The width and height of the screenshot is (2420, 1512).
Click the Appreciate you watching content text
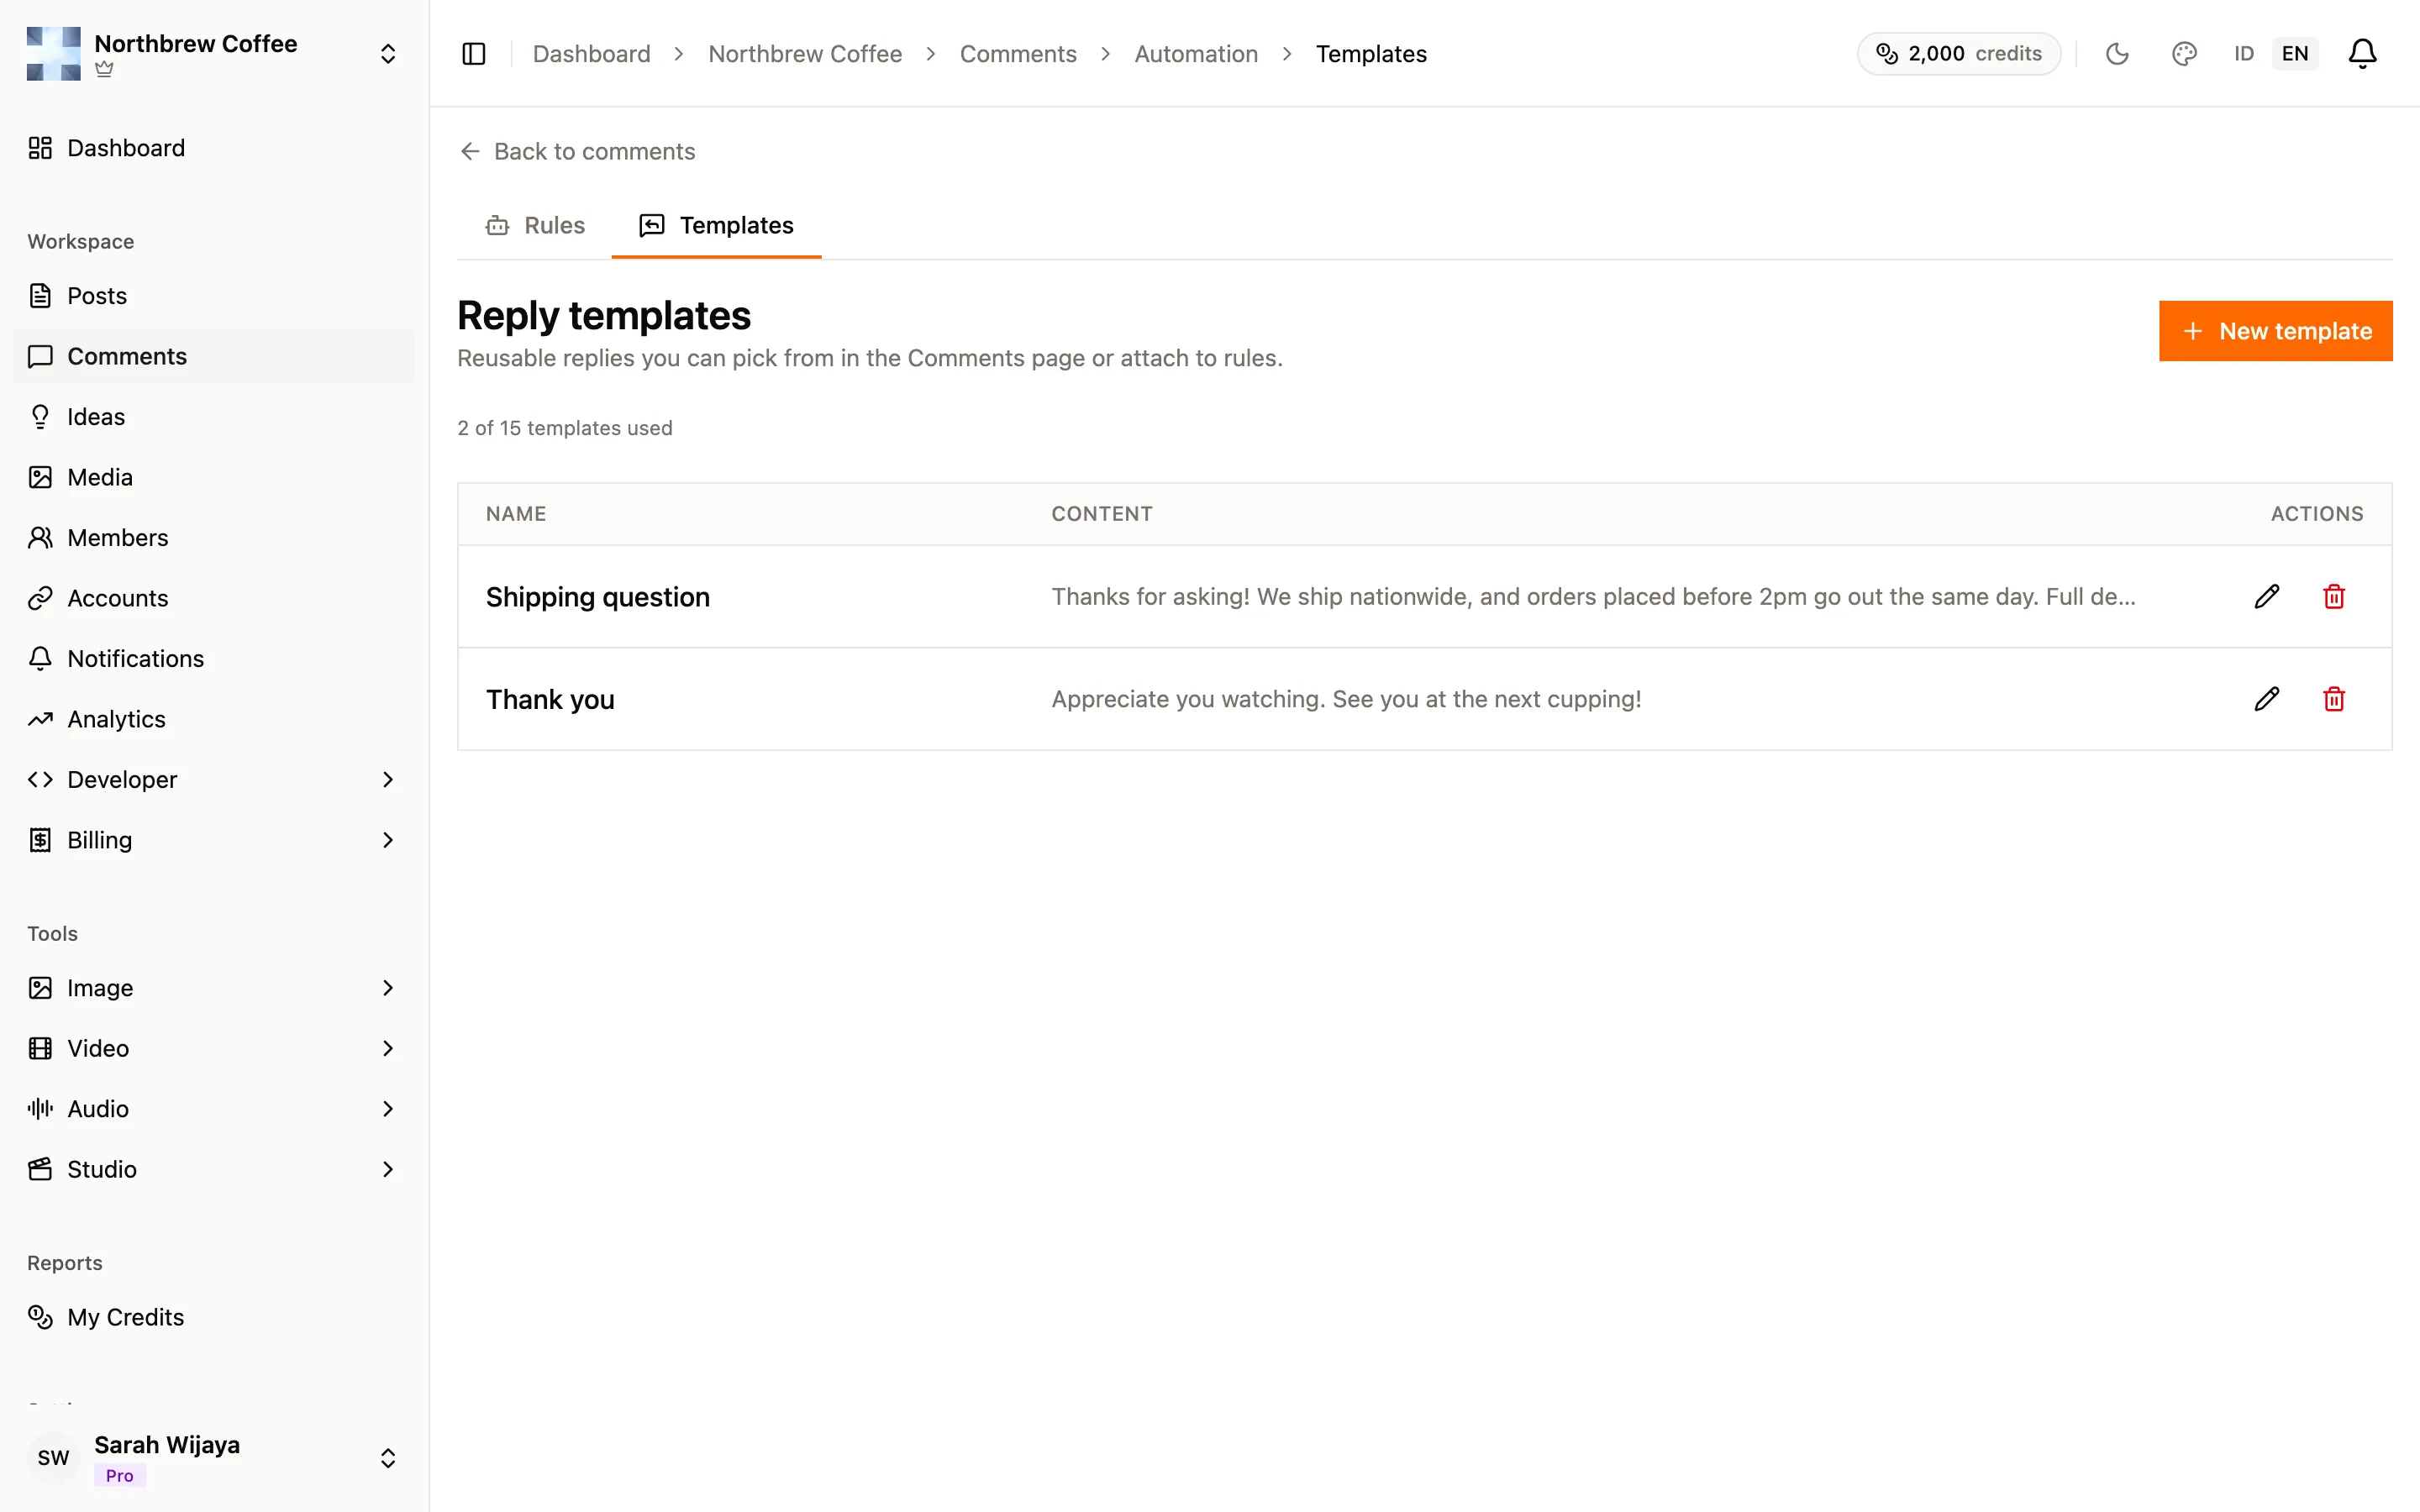point(1346,699)
